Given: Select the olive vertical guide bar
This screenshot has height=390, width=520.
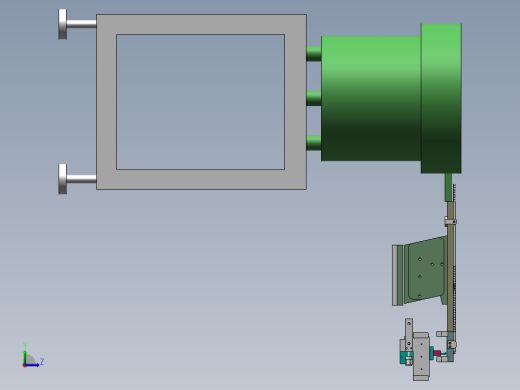Looking at the screenshot, I should (x=450, y=267).
